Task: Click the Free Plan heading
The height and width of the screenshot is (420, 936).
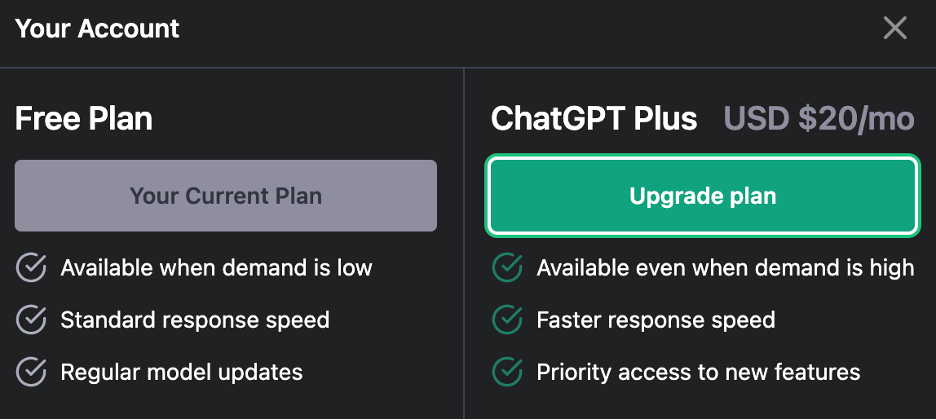Action: 84,119
